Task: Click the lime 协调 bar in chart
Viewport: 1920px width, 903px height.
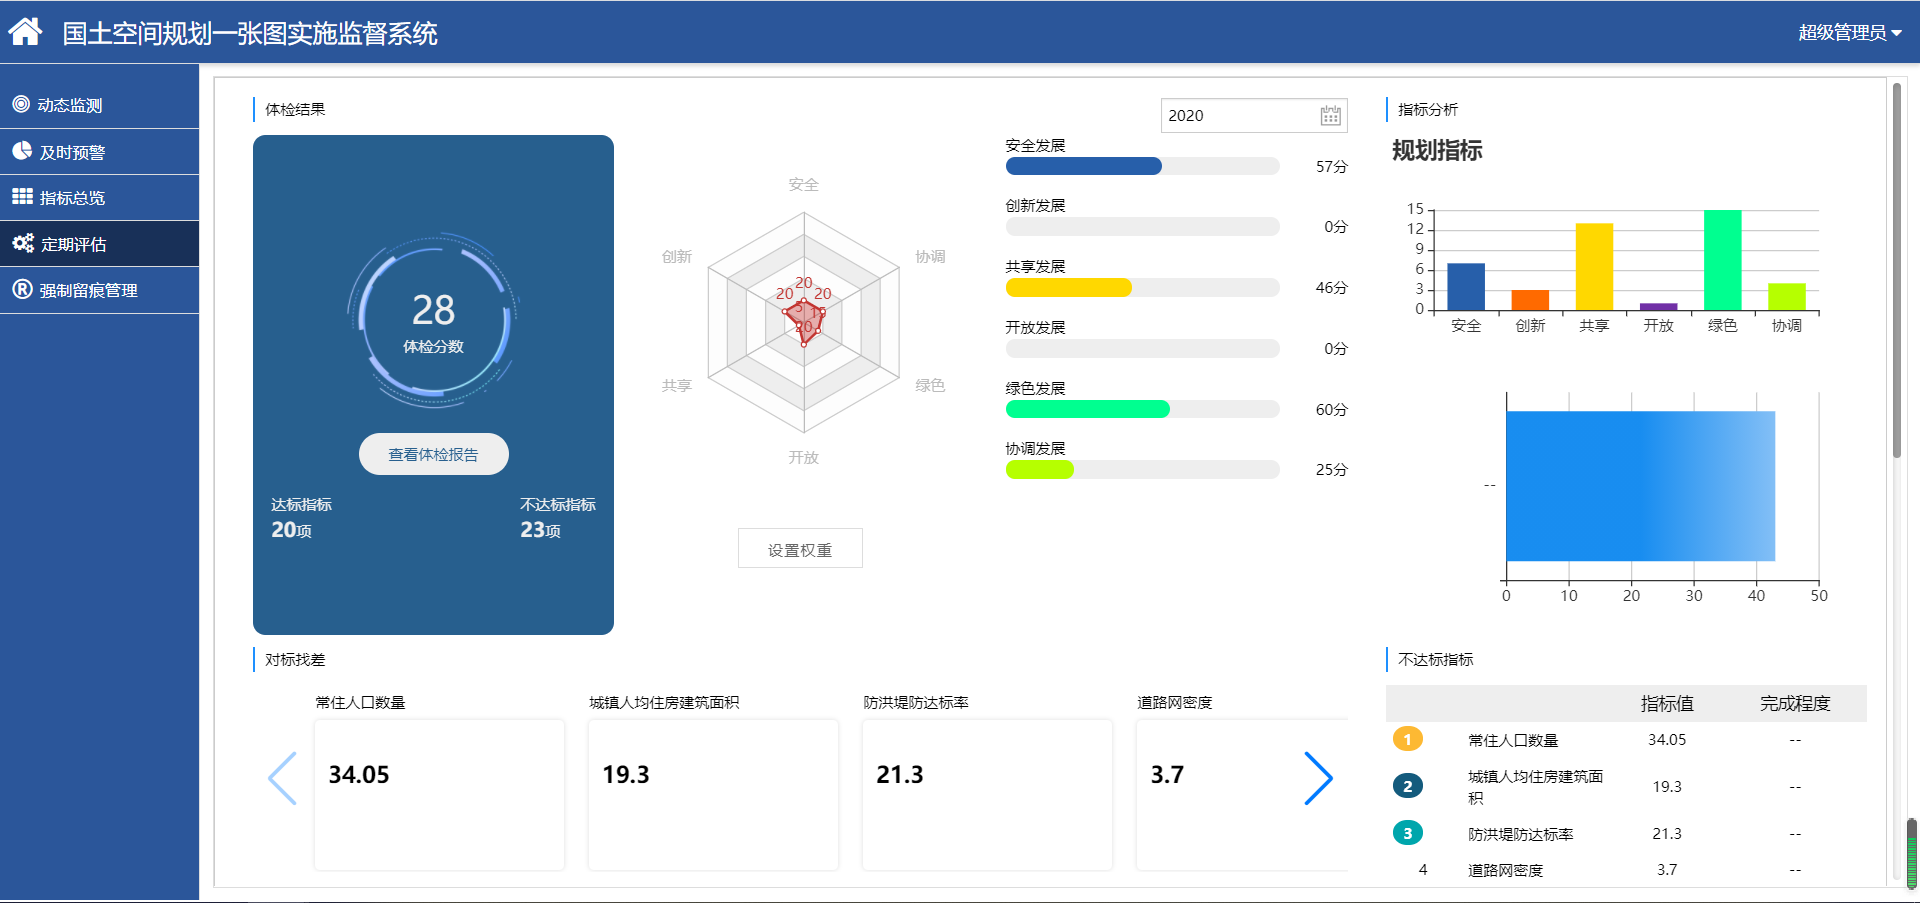Action: click(x=1786, y=297)
